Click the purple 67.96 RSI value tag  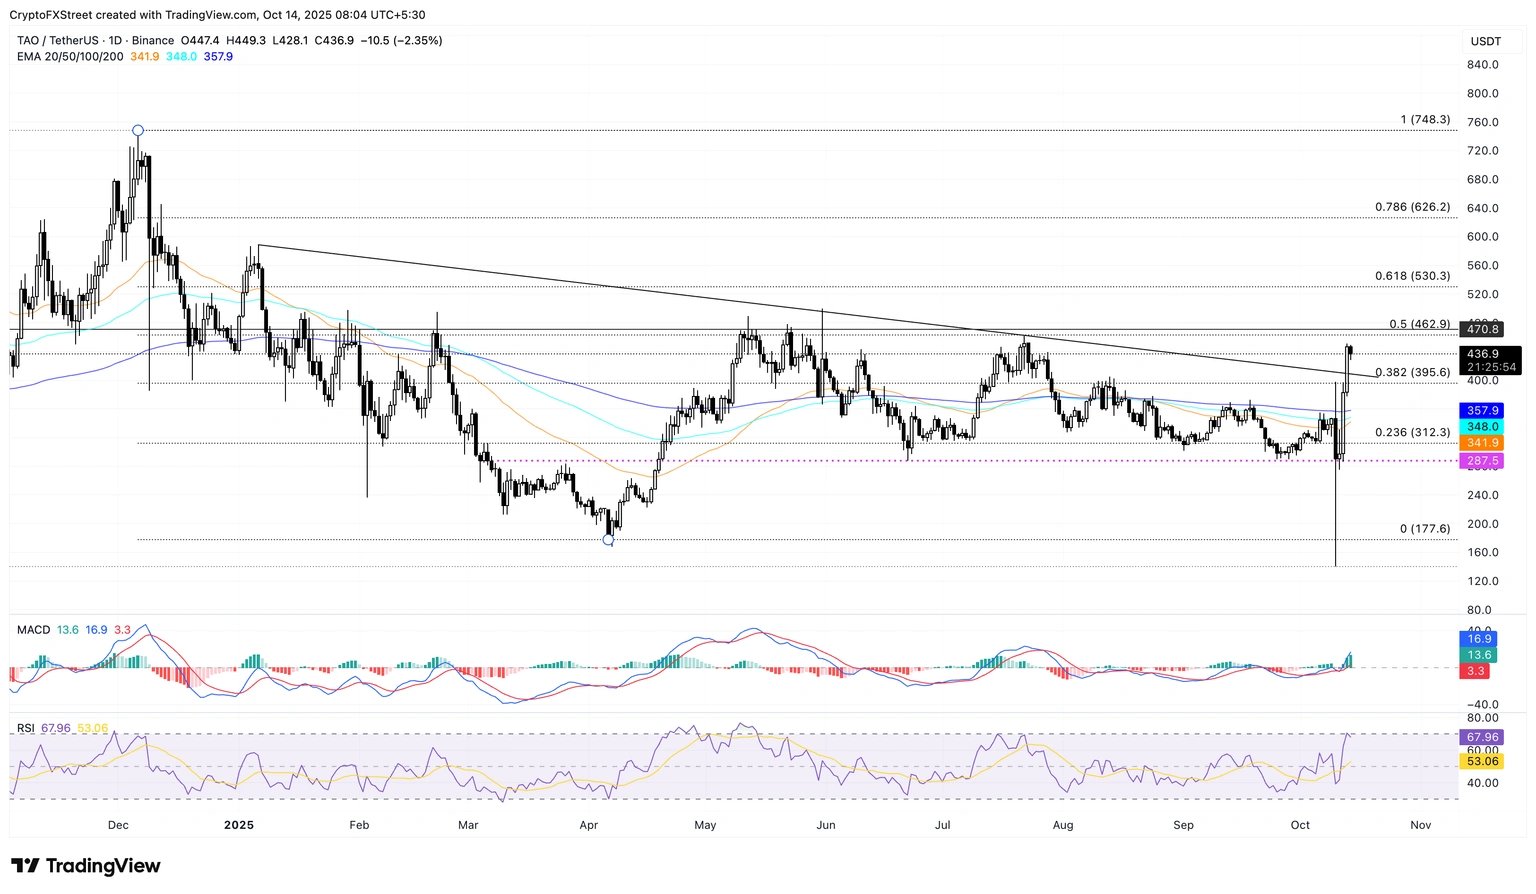pyautogui.click(x=1480, y=736)
